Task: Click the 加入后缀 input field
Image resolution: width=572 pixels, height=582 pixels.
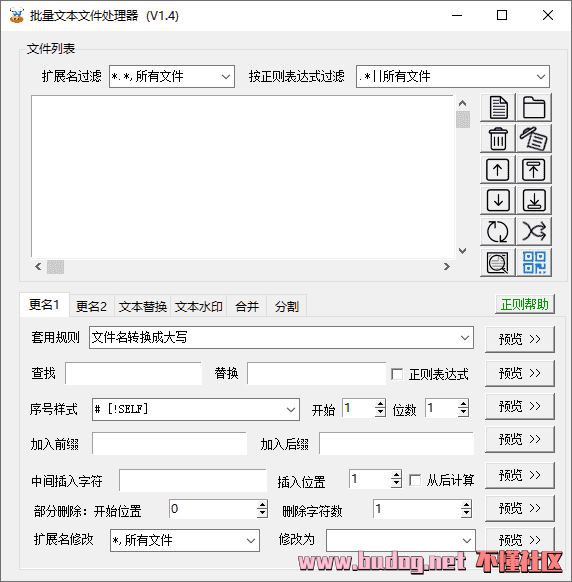Action: tap(396, 444)
